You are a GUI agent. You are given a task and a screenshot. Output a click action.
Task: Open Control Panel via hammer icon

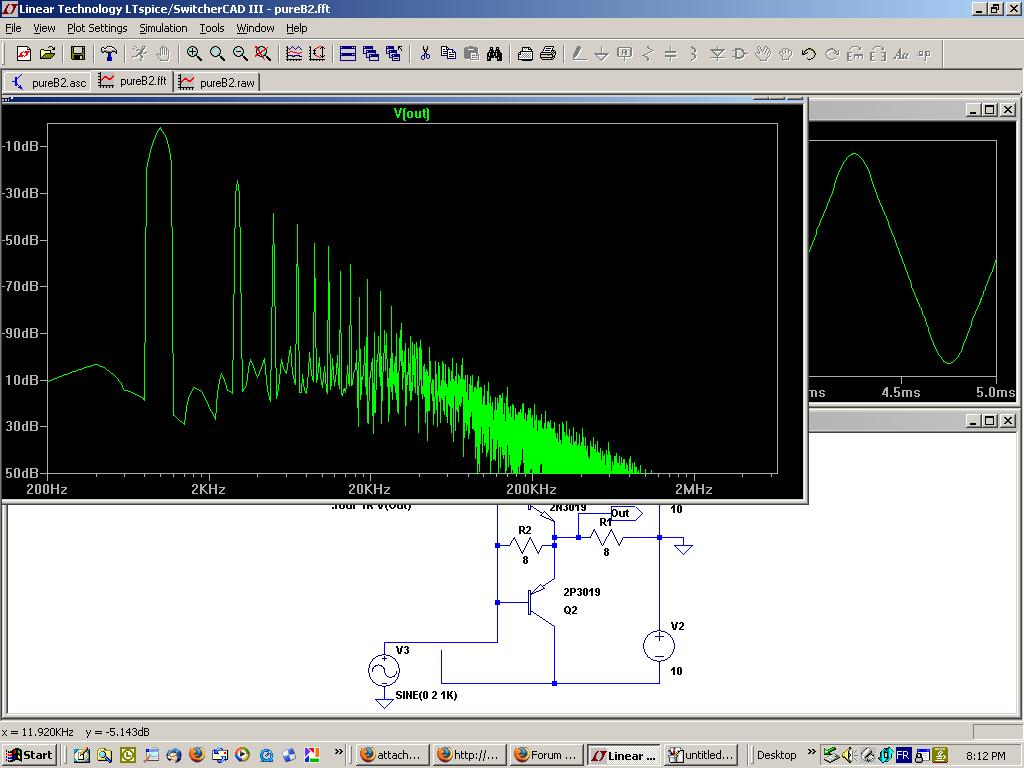(x=109, y=54)
